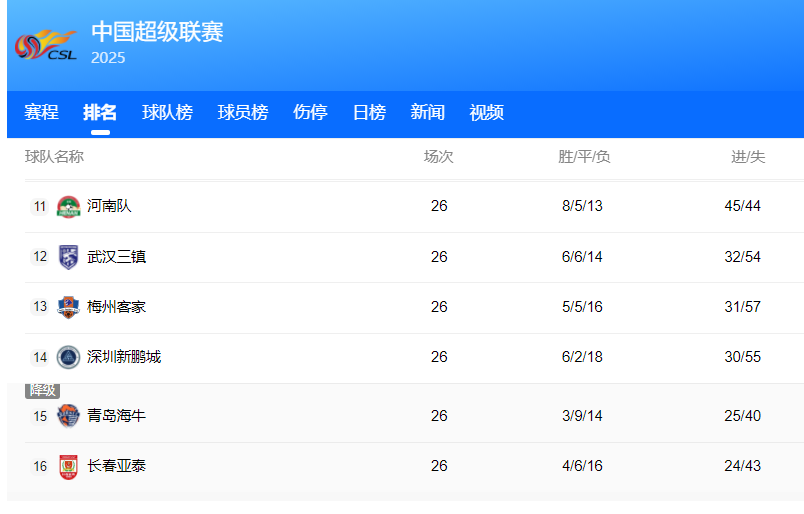This screenshot has width=804, height=514.
Task: Open the 日榜 daily ranking tab
Action: tap(369, 113)
